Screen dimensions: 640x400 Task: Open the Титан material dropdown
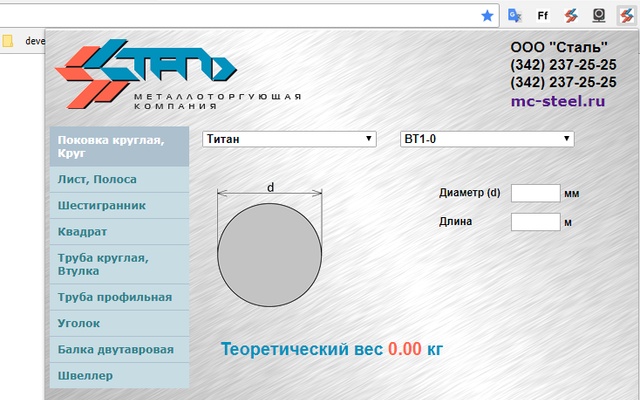289,139
